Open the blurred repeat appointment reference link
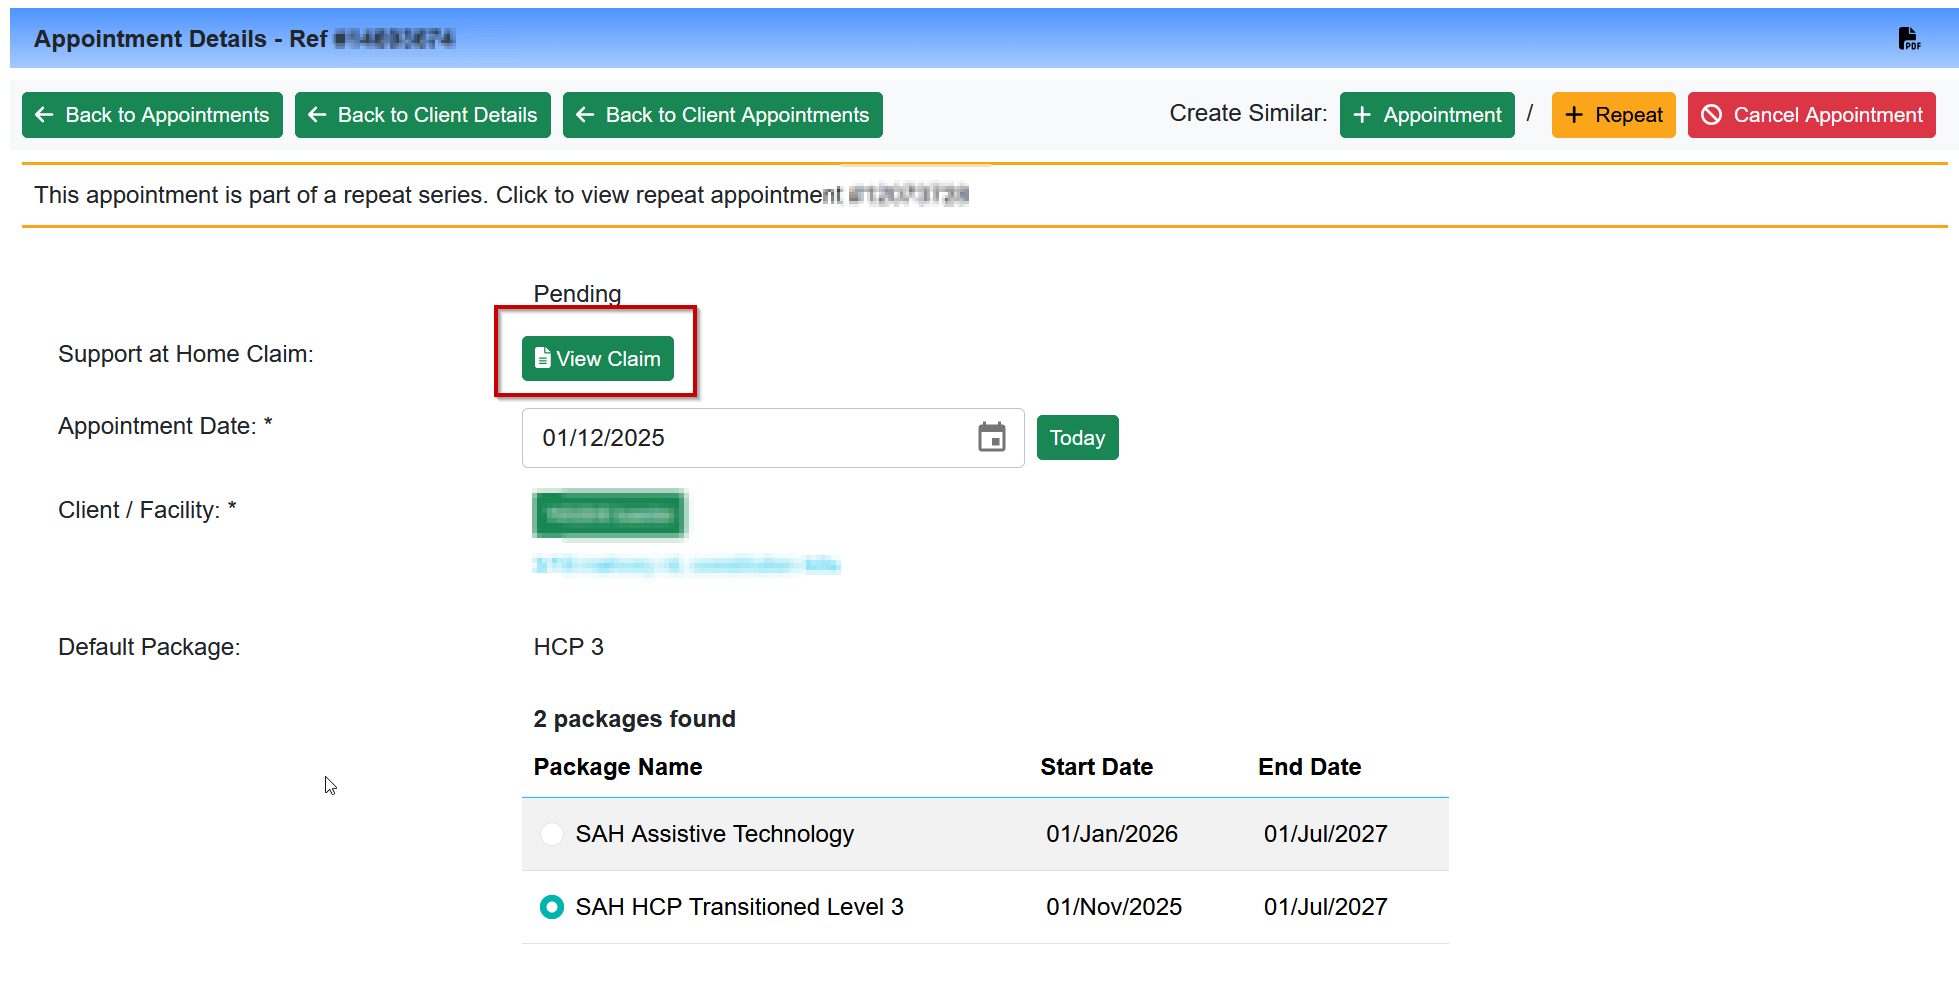This screenshot has height=1000, width=1959. pyautogui.click(x=909, y=195)
